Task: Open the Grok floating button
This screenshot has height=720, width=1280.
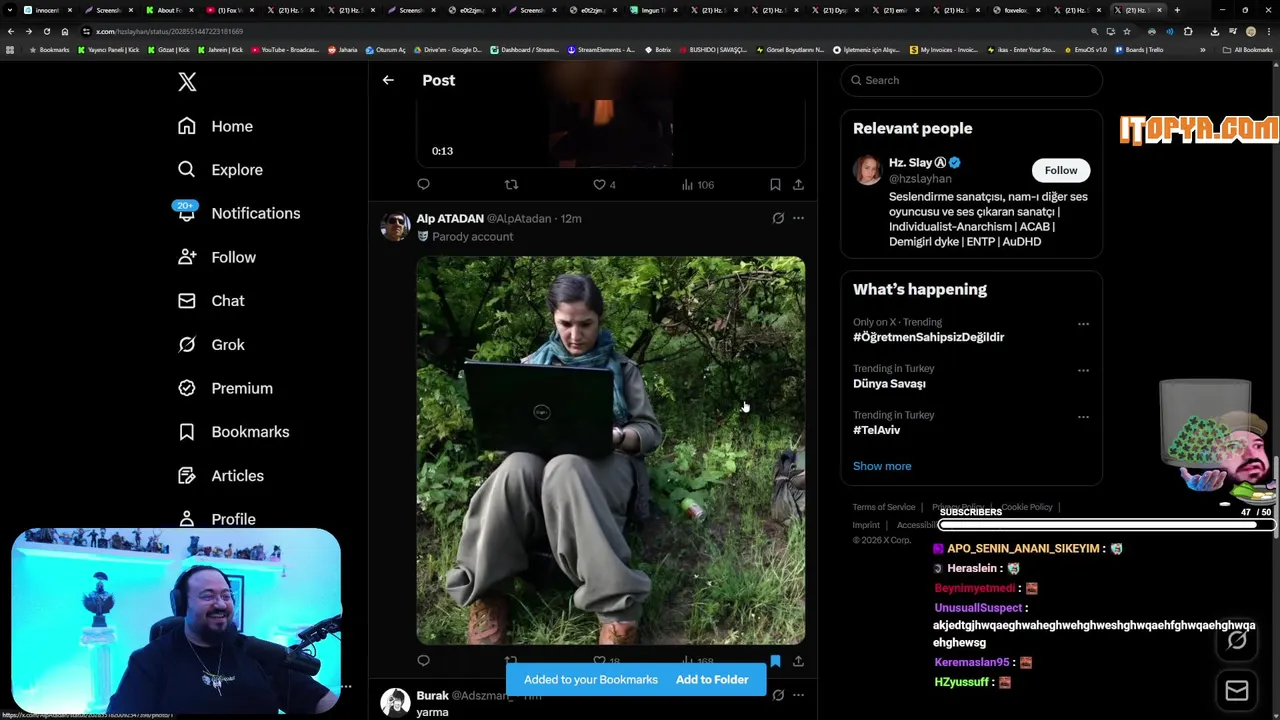Action: pos(1237,641)
